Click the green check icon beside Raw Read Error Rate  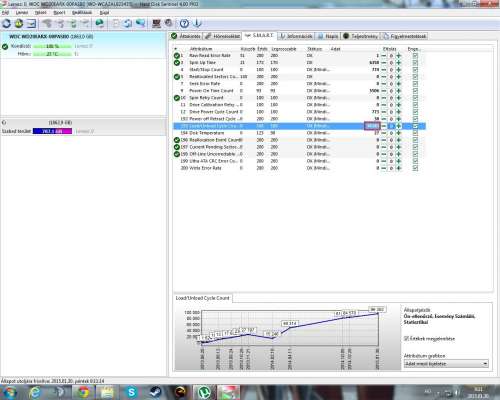177,56
